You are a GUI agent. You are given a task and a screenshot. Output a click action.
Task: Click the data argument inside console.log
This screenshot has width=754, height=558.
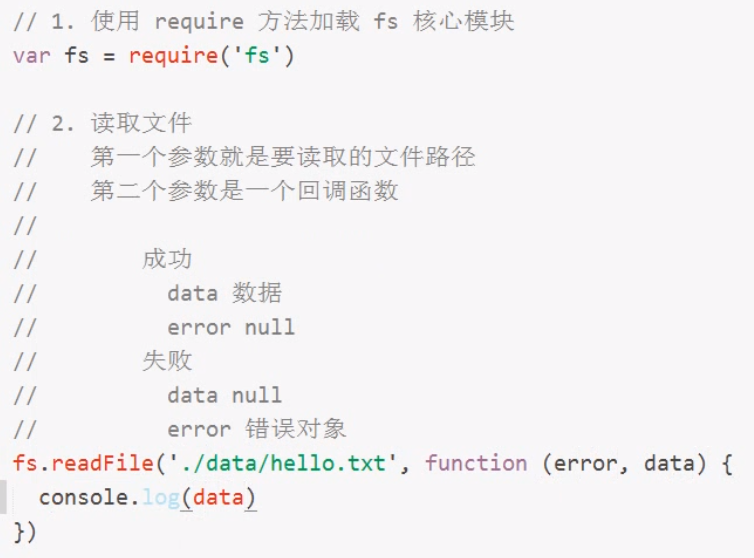[218, 497]
